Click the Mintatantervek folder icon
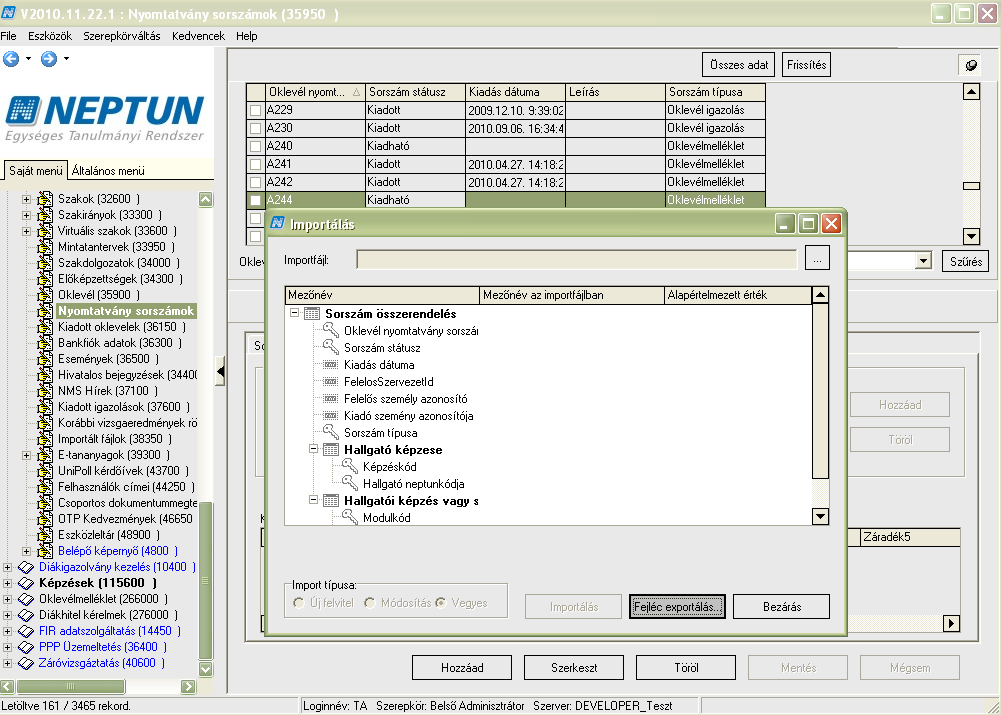This screenshot has height=715, width=1001. click(x=45, y=246)
